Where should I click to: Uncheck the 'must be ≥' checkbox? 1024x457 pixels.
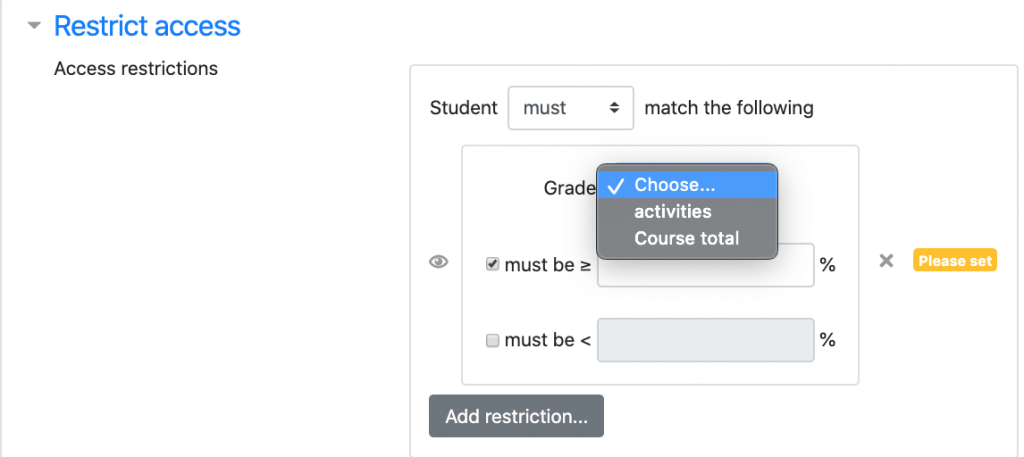[492, 265]
